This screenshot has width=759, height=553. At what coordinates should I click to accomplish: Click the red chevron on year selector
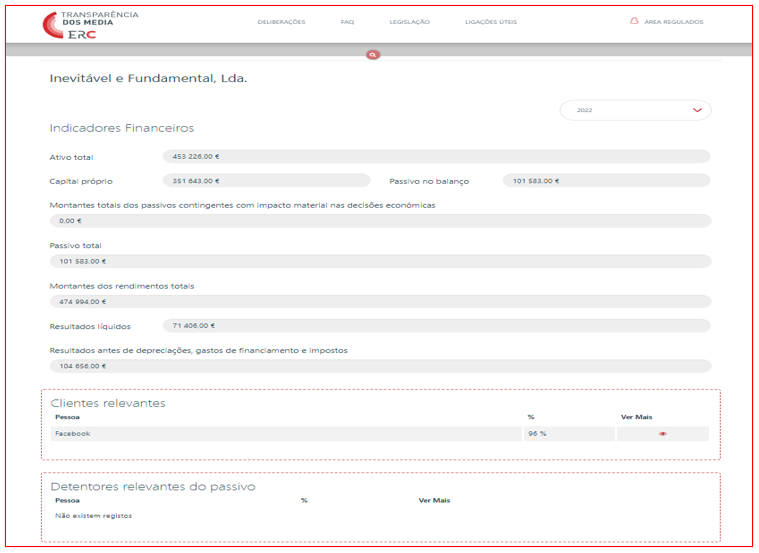(x=697, y=110)
